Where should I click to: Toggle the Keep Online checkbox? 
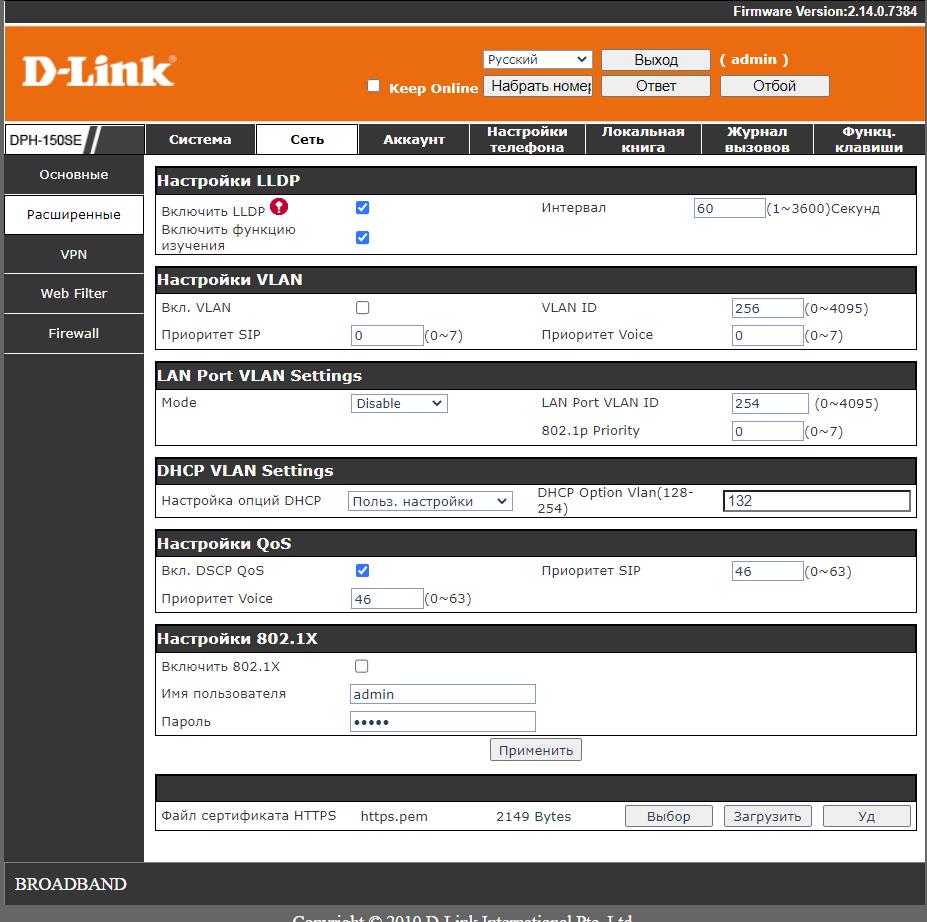pyautogui.click(x=373, y=86)
